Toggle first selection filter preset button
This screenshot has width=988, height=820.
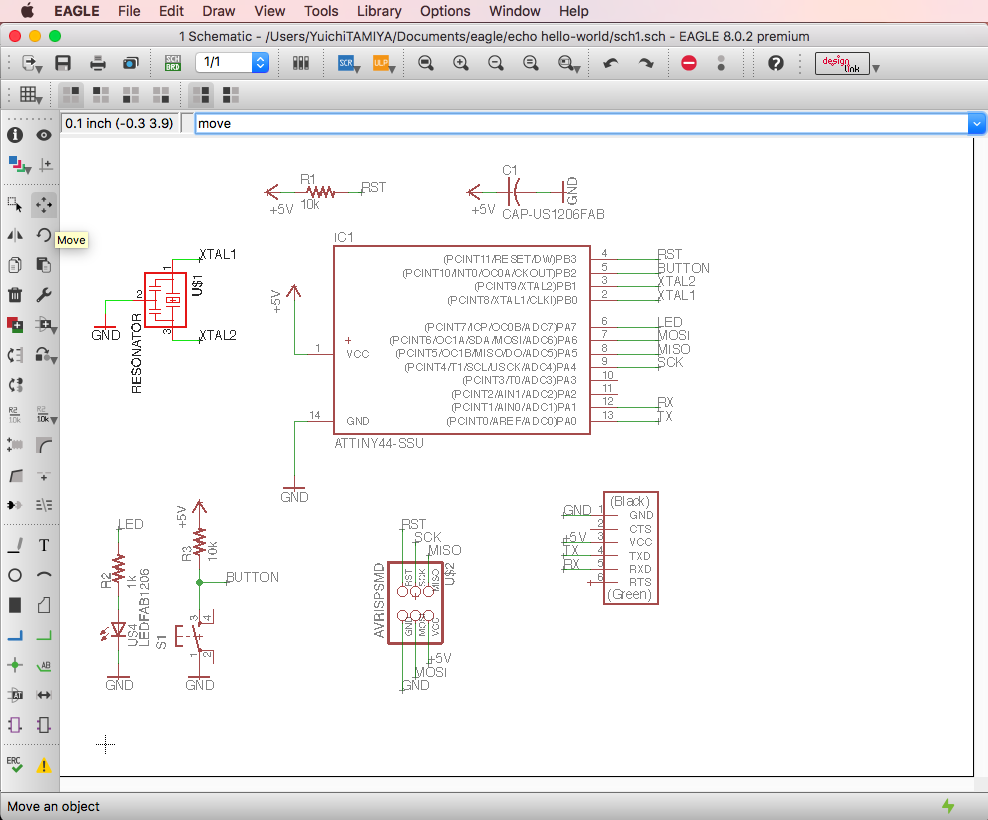(x=71, y=95)
